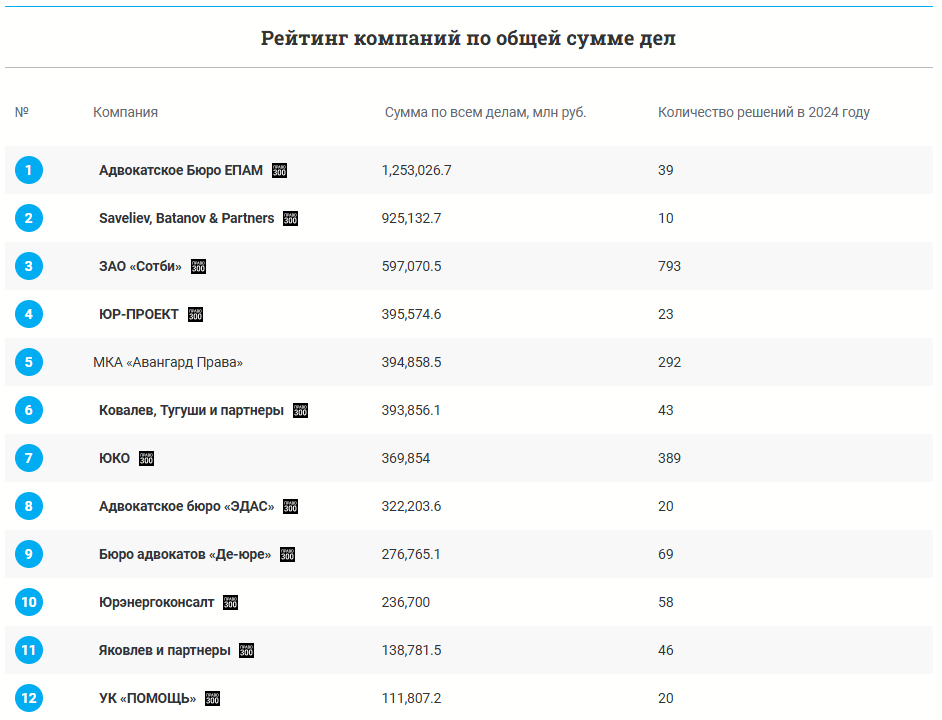
Task: Open the Бюро адвокатов «Де-юре» link
Action: tap(185, 554)
